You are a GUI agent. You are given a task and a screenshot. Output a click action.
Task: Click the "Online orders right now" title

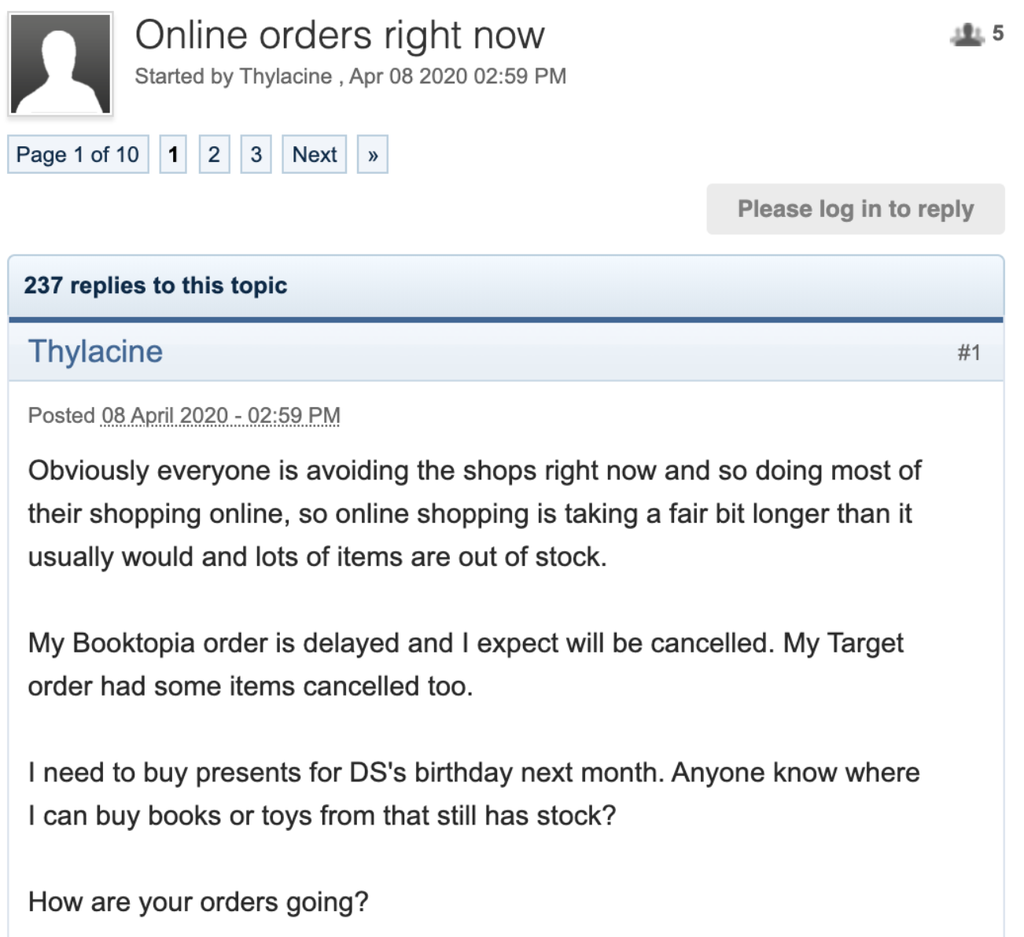340,36
